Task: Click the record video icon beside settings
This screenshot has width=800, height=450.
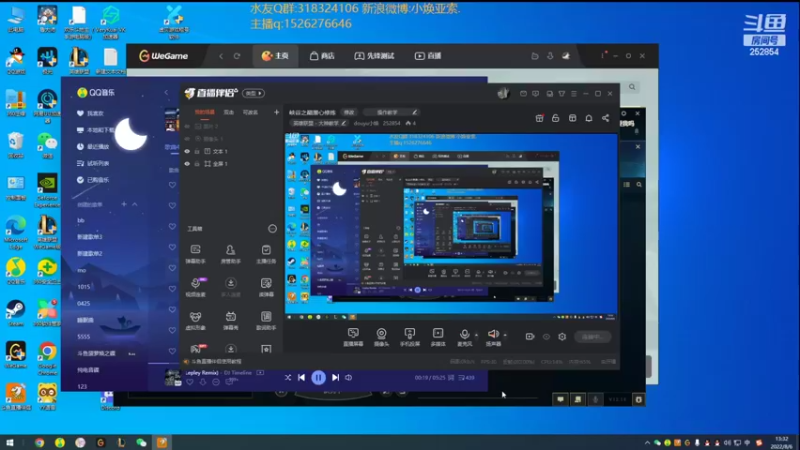Action: pyautogui.click(x=530, y=337)
